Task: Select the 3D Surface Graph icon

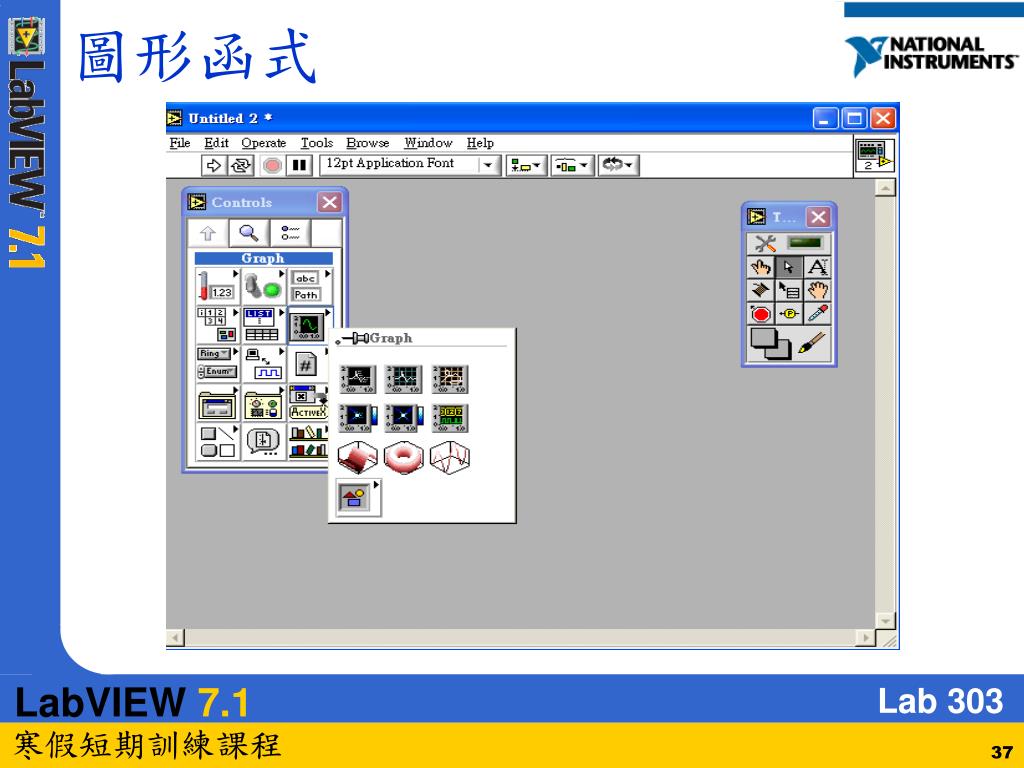Action: pyautogui.click(x=358, y=457)
